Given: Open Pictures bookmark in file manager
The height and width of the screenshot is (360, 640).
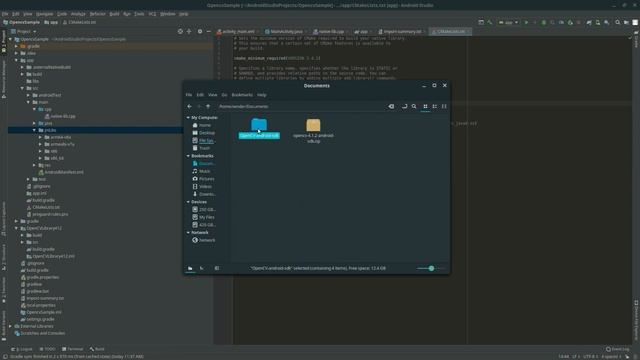Looking at the screenshot, I should coord(203,179).
